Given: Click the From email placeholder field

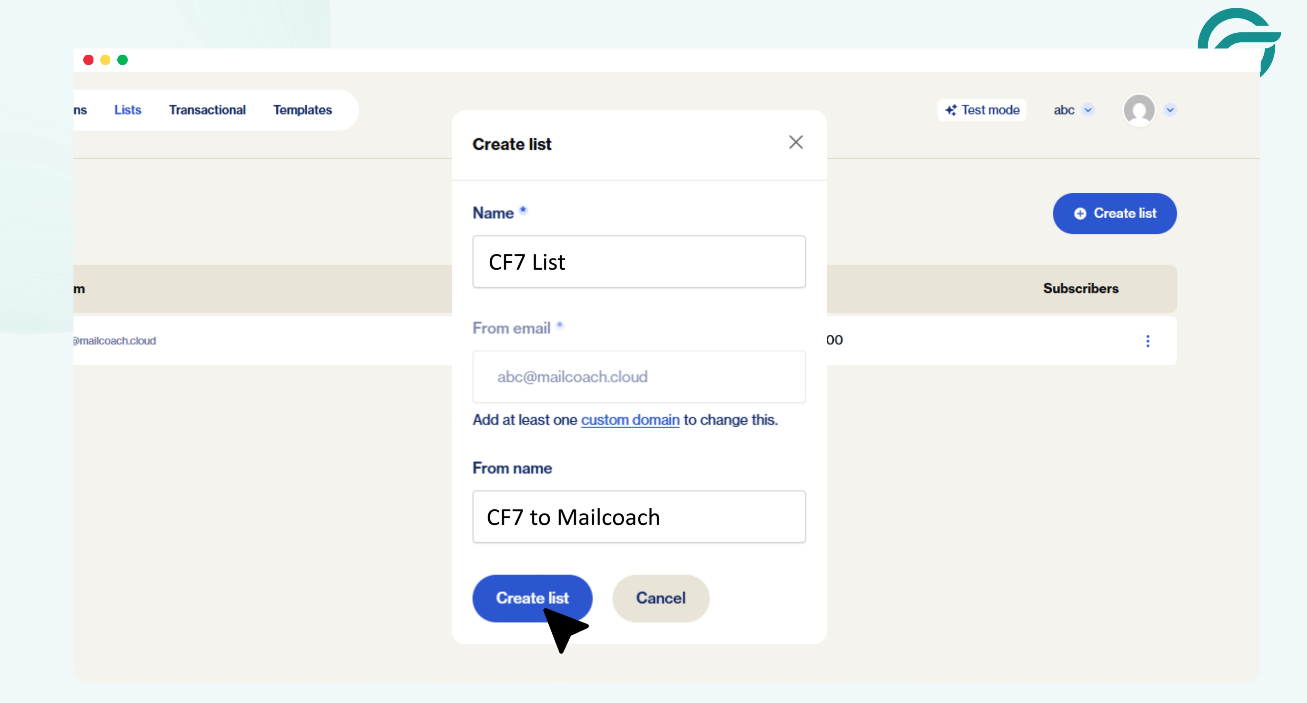Looking at the screenshot, I should 639,377.
